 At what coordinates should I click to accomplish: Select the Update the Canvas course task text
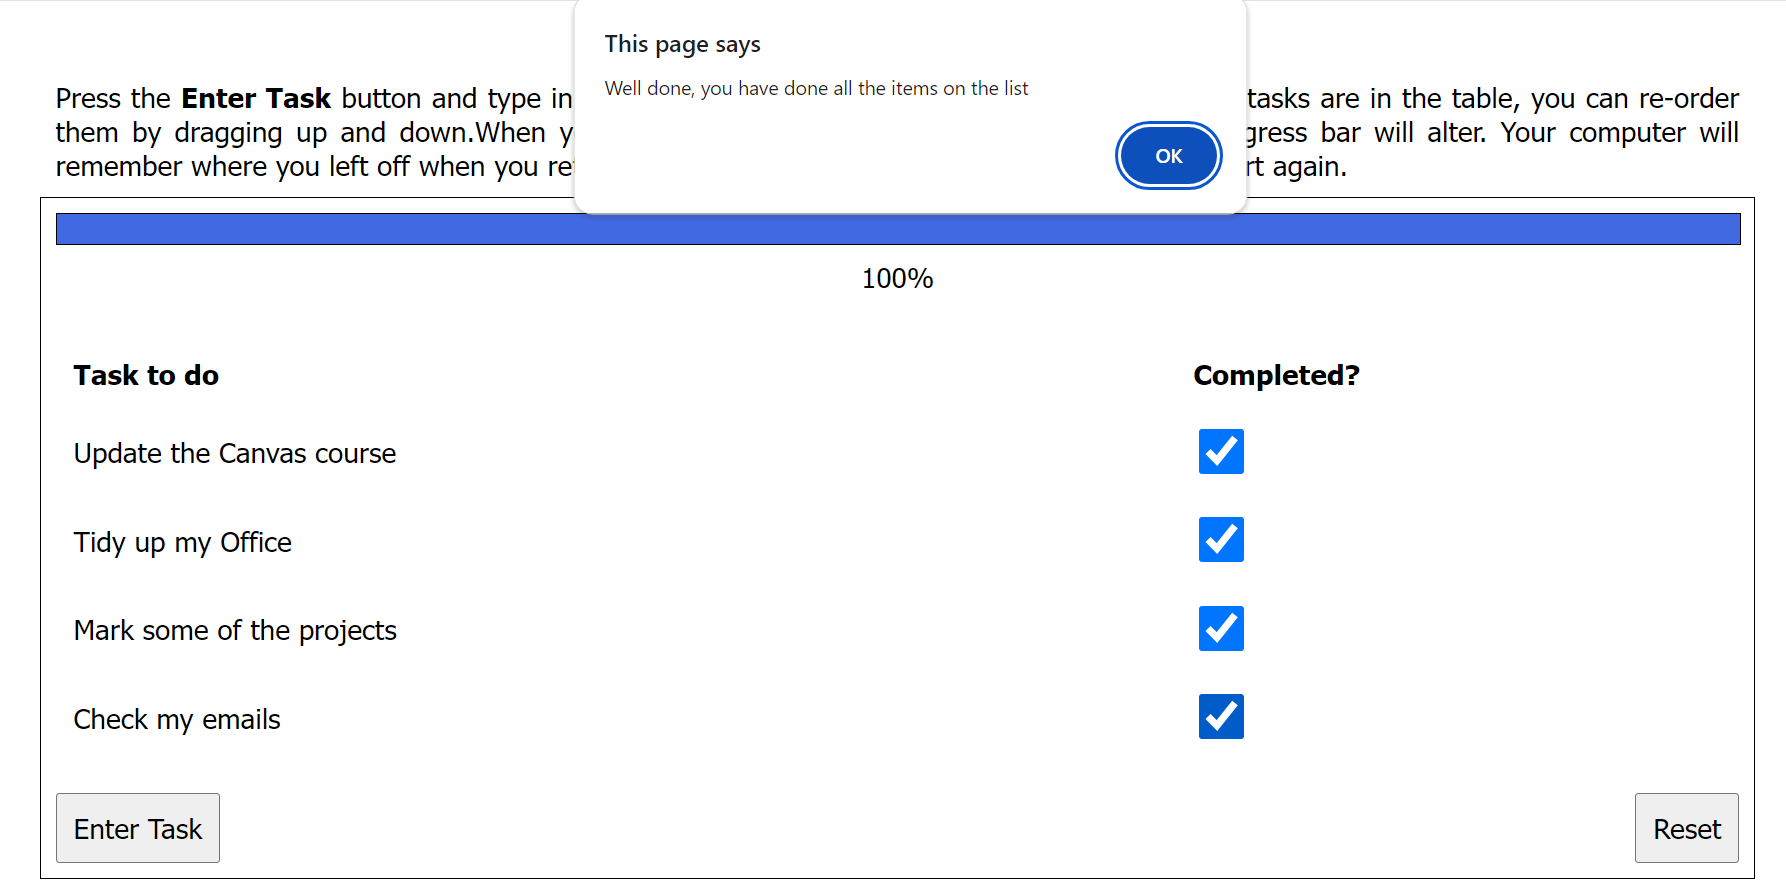(x=235, y=454)
